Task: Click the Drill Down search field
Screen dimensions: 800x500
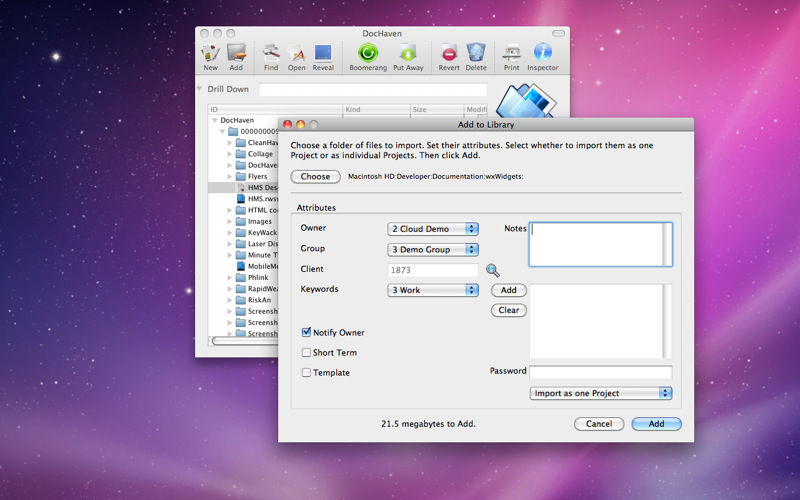Action: coord(373,89)
